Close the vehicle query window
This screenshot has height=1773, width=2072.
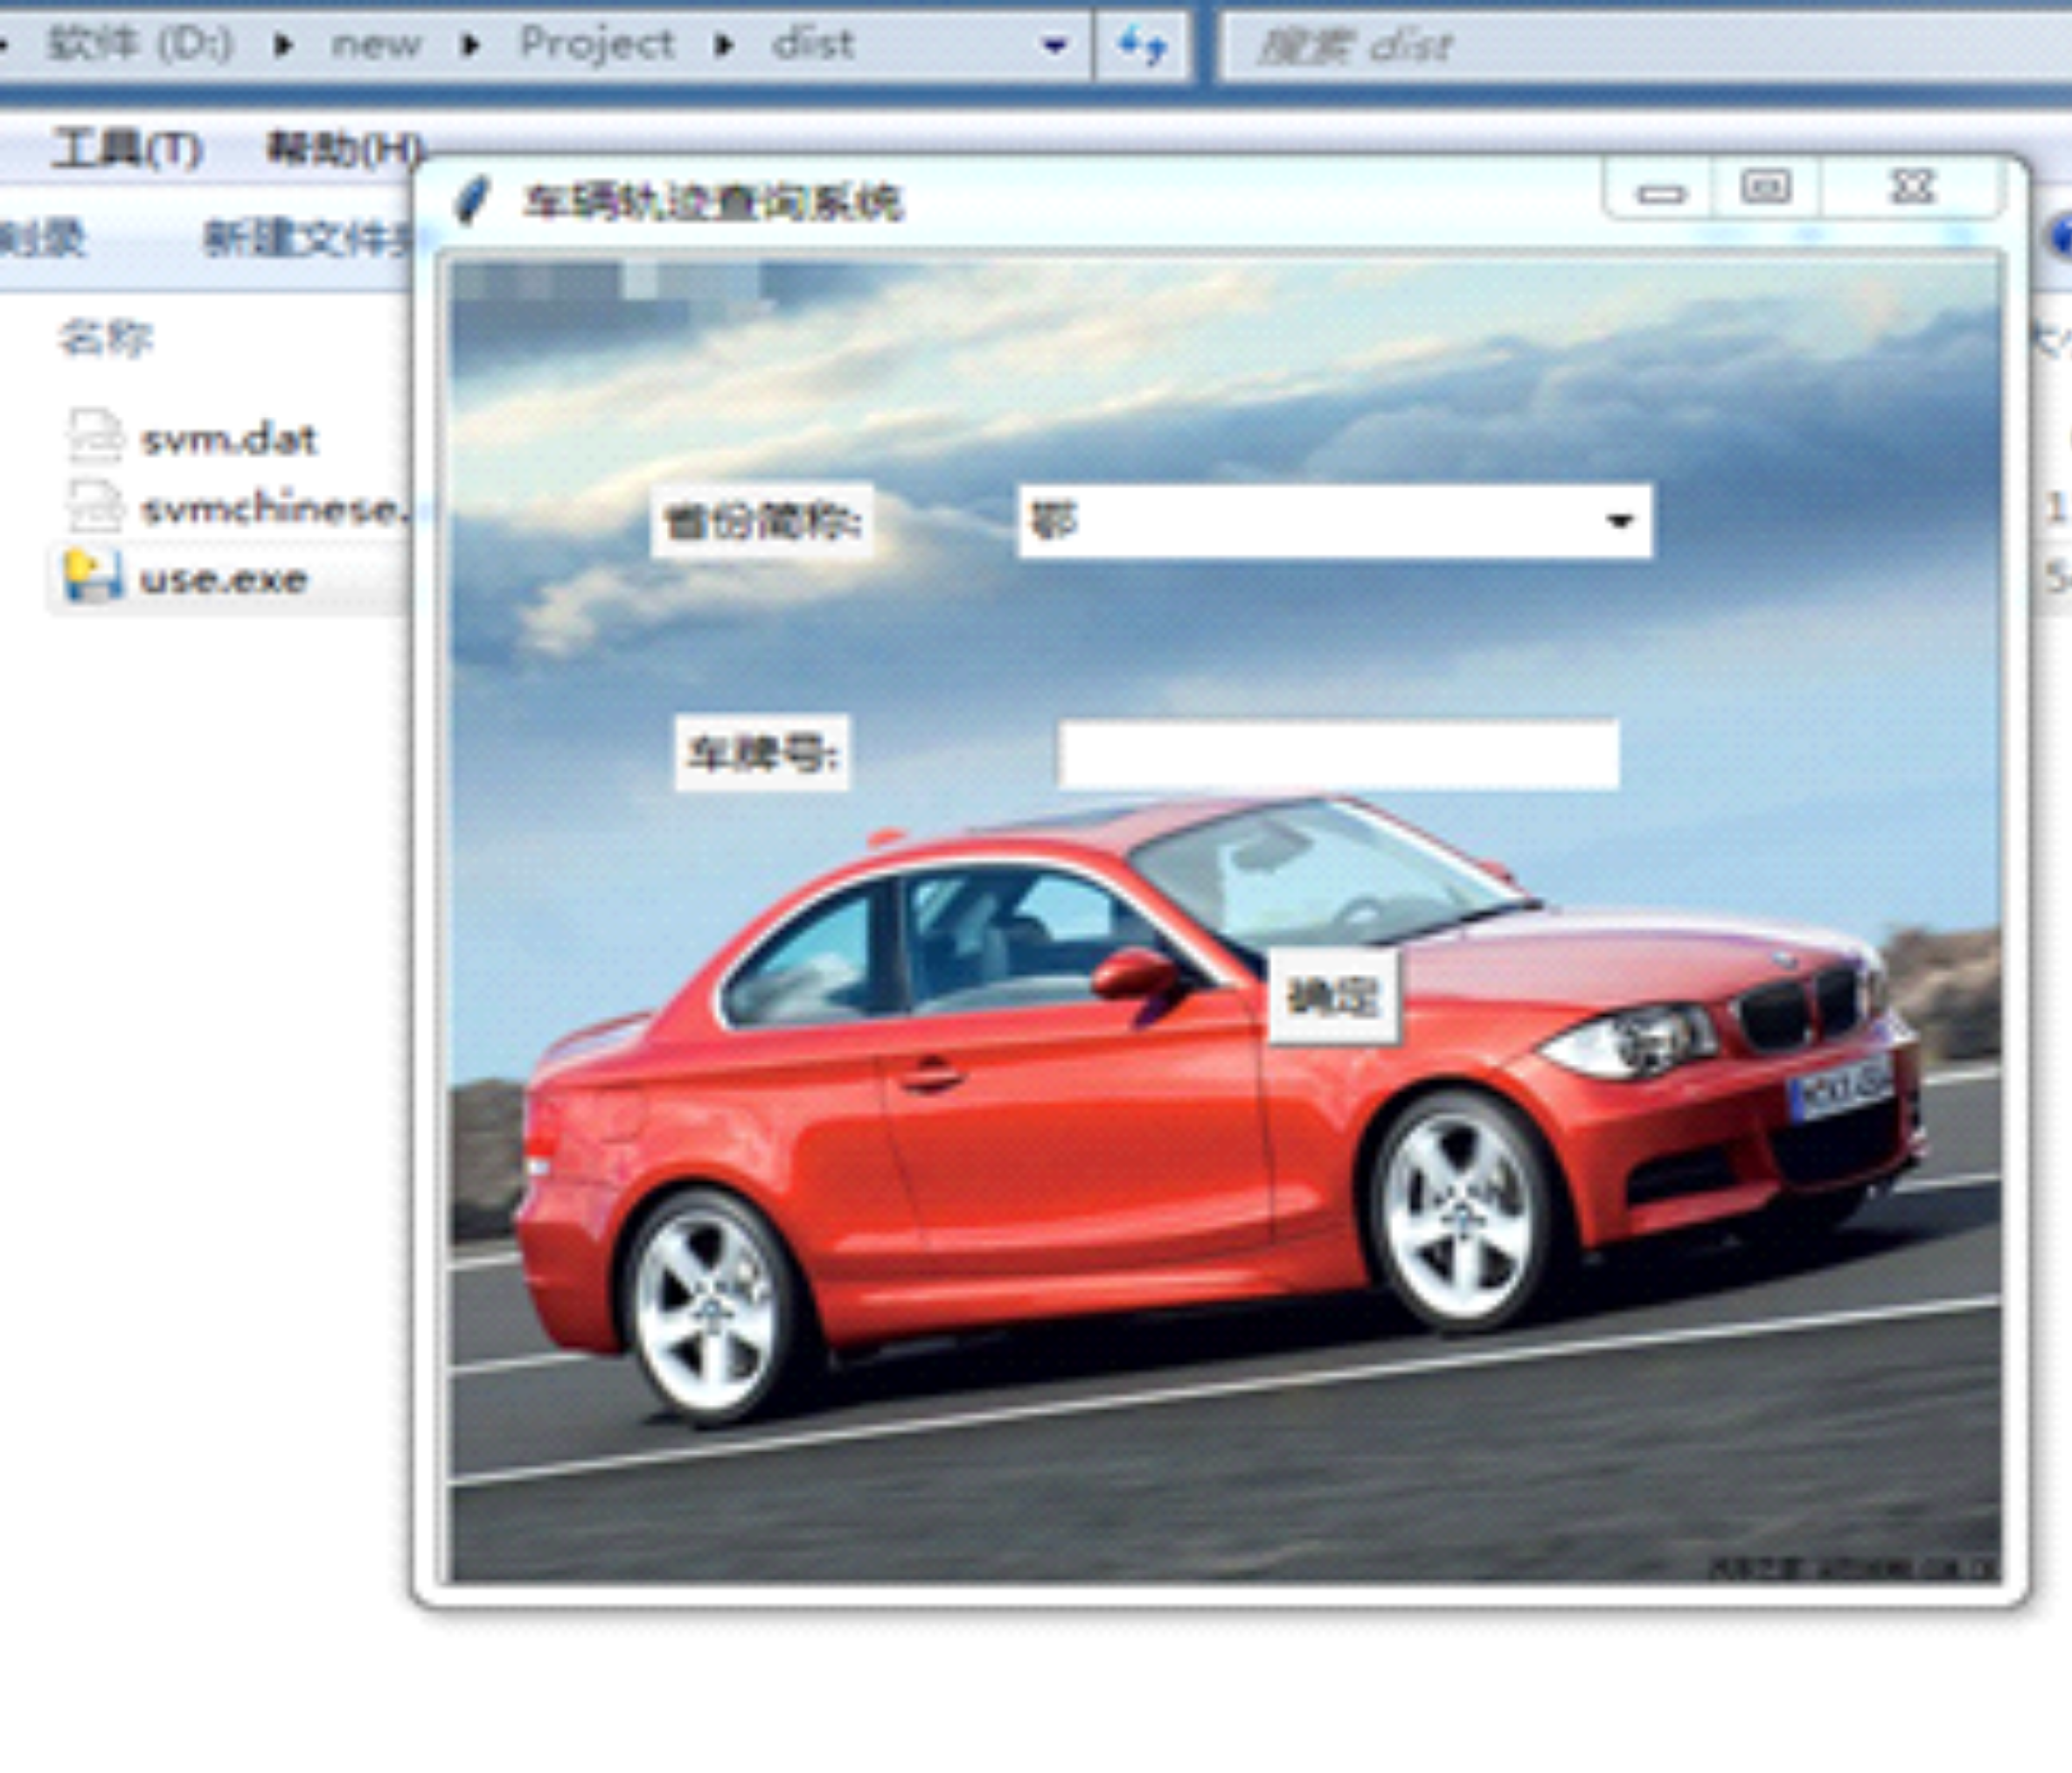(1912, 188)
